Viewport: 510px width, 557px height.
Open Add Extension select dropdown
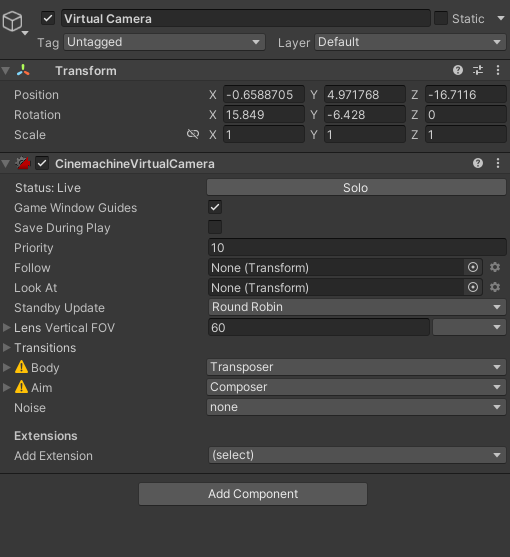click(x=357, y=455)
